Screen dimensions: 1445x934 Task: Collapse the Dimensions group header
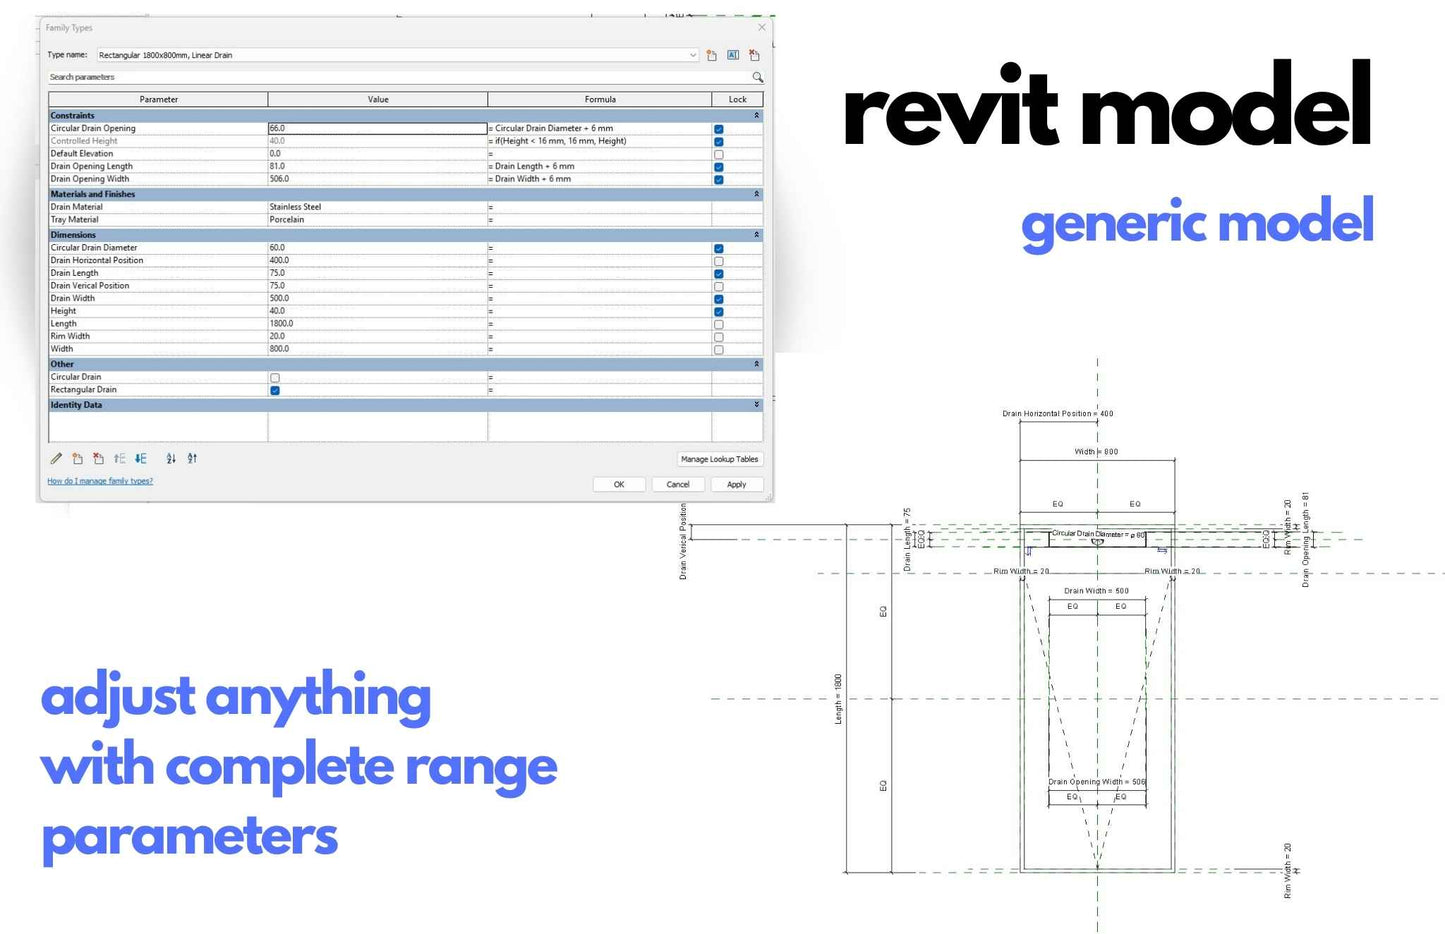point(756,235)
